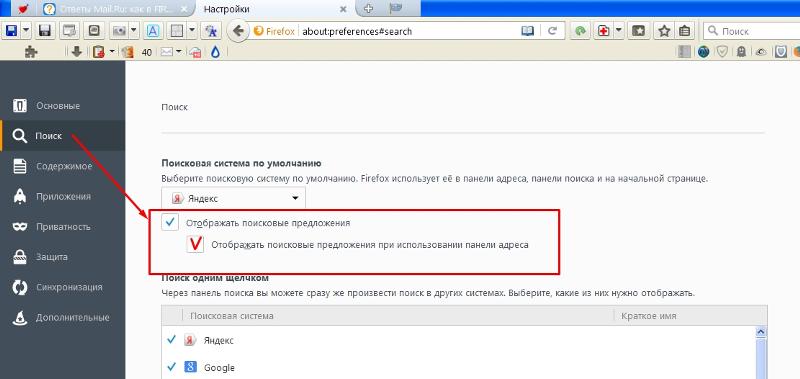Click the camera screenshot toolbar icon
This screenshot has height=379, width=800.
[119, 31]
